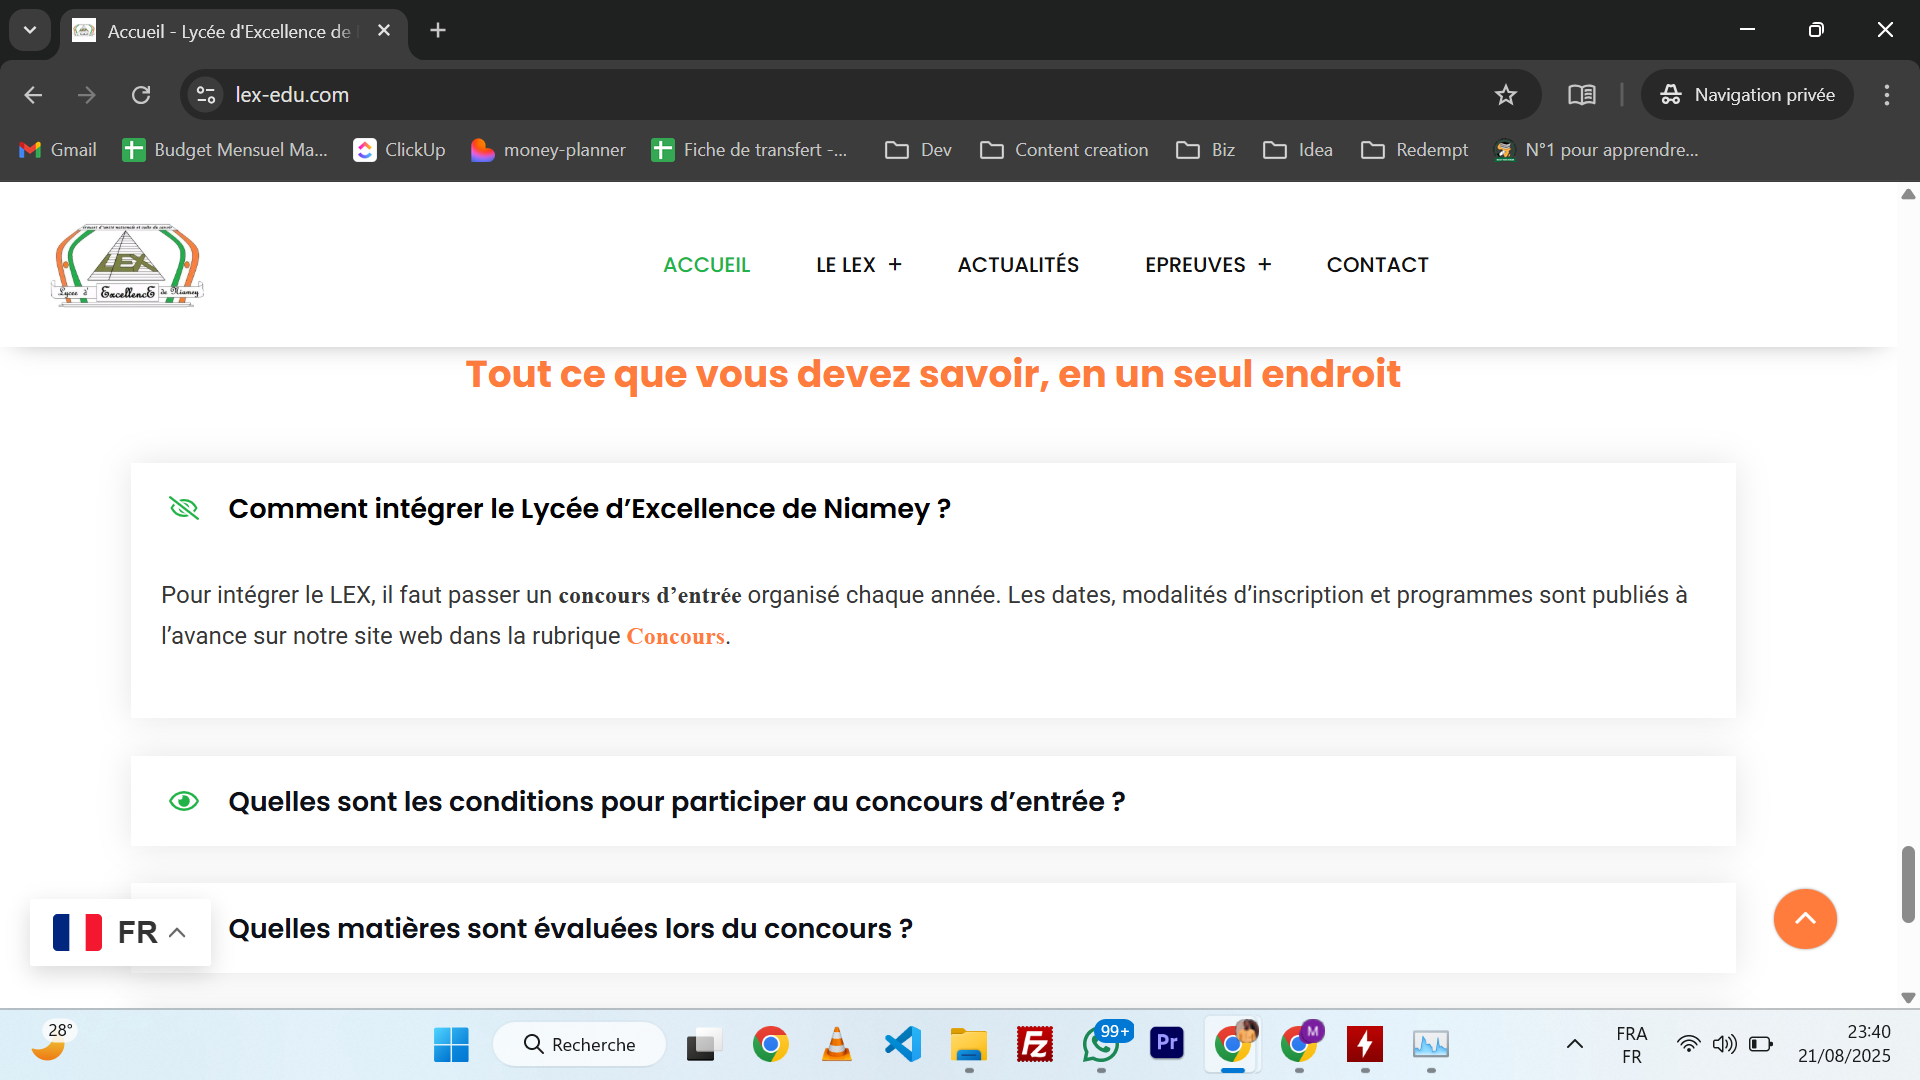Toggle eye icon for concours conditions question
The image size is (1920, 1080).
pyautogui.click(x=184, y=802)
